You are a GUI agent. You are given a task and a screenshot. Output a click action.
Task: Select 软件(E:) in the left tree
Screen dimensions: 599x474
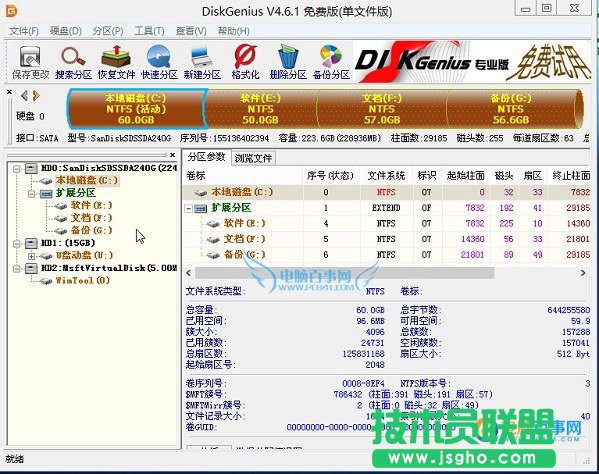(x=91, y=205)
